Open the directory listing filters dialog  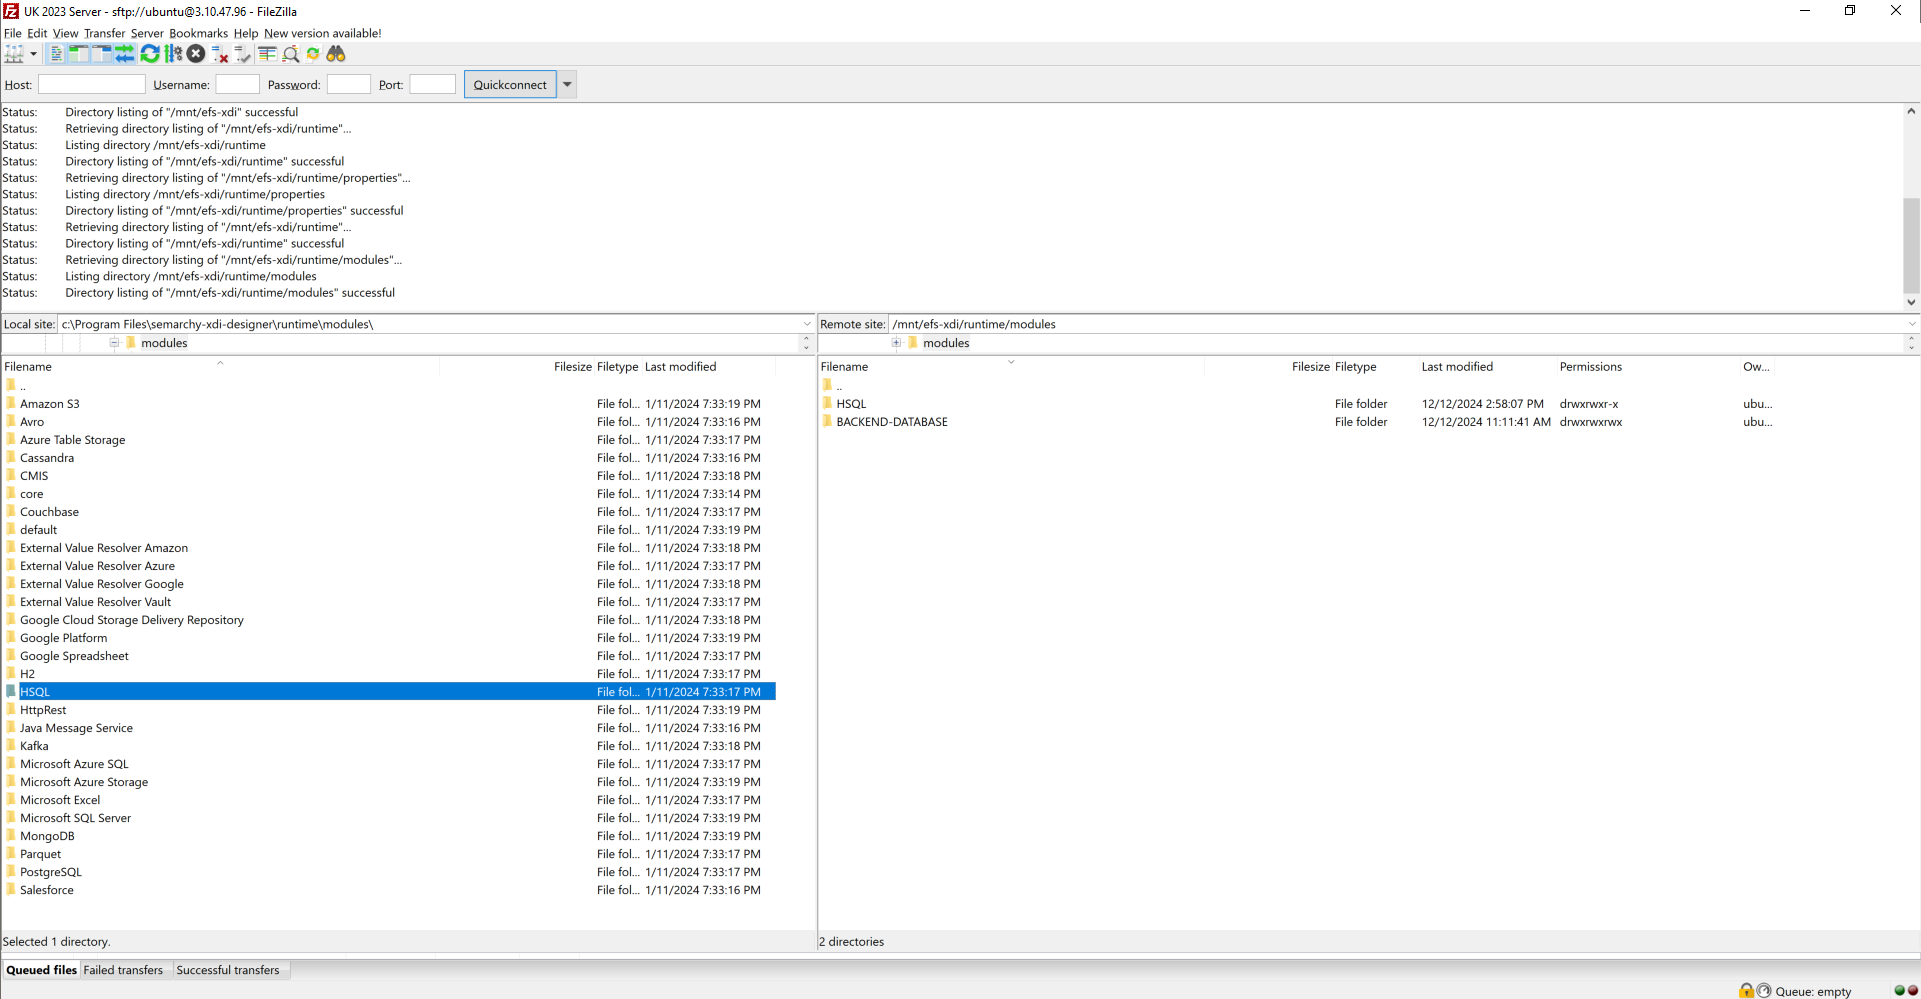(267, 54)
